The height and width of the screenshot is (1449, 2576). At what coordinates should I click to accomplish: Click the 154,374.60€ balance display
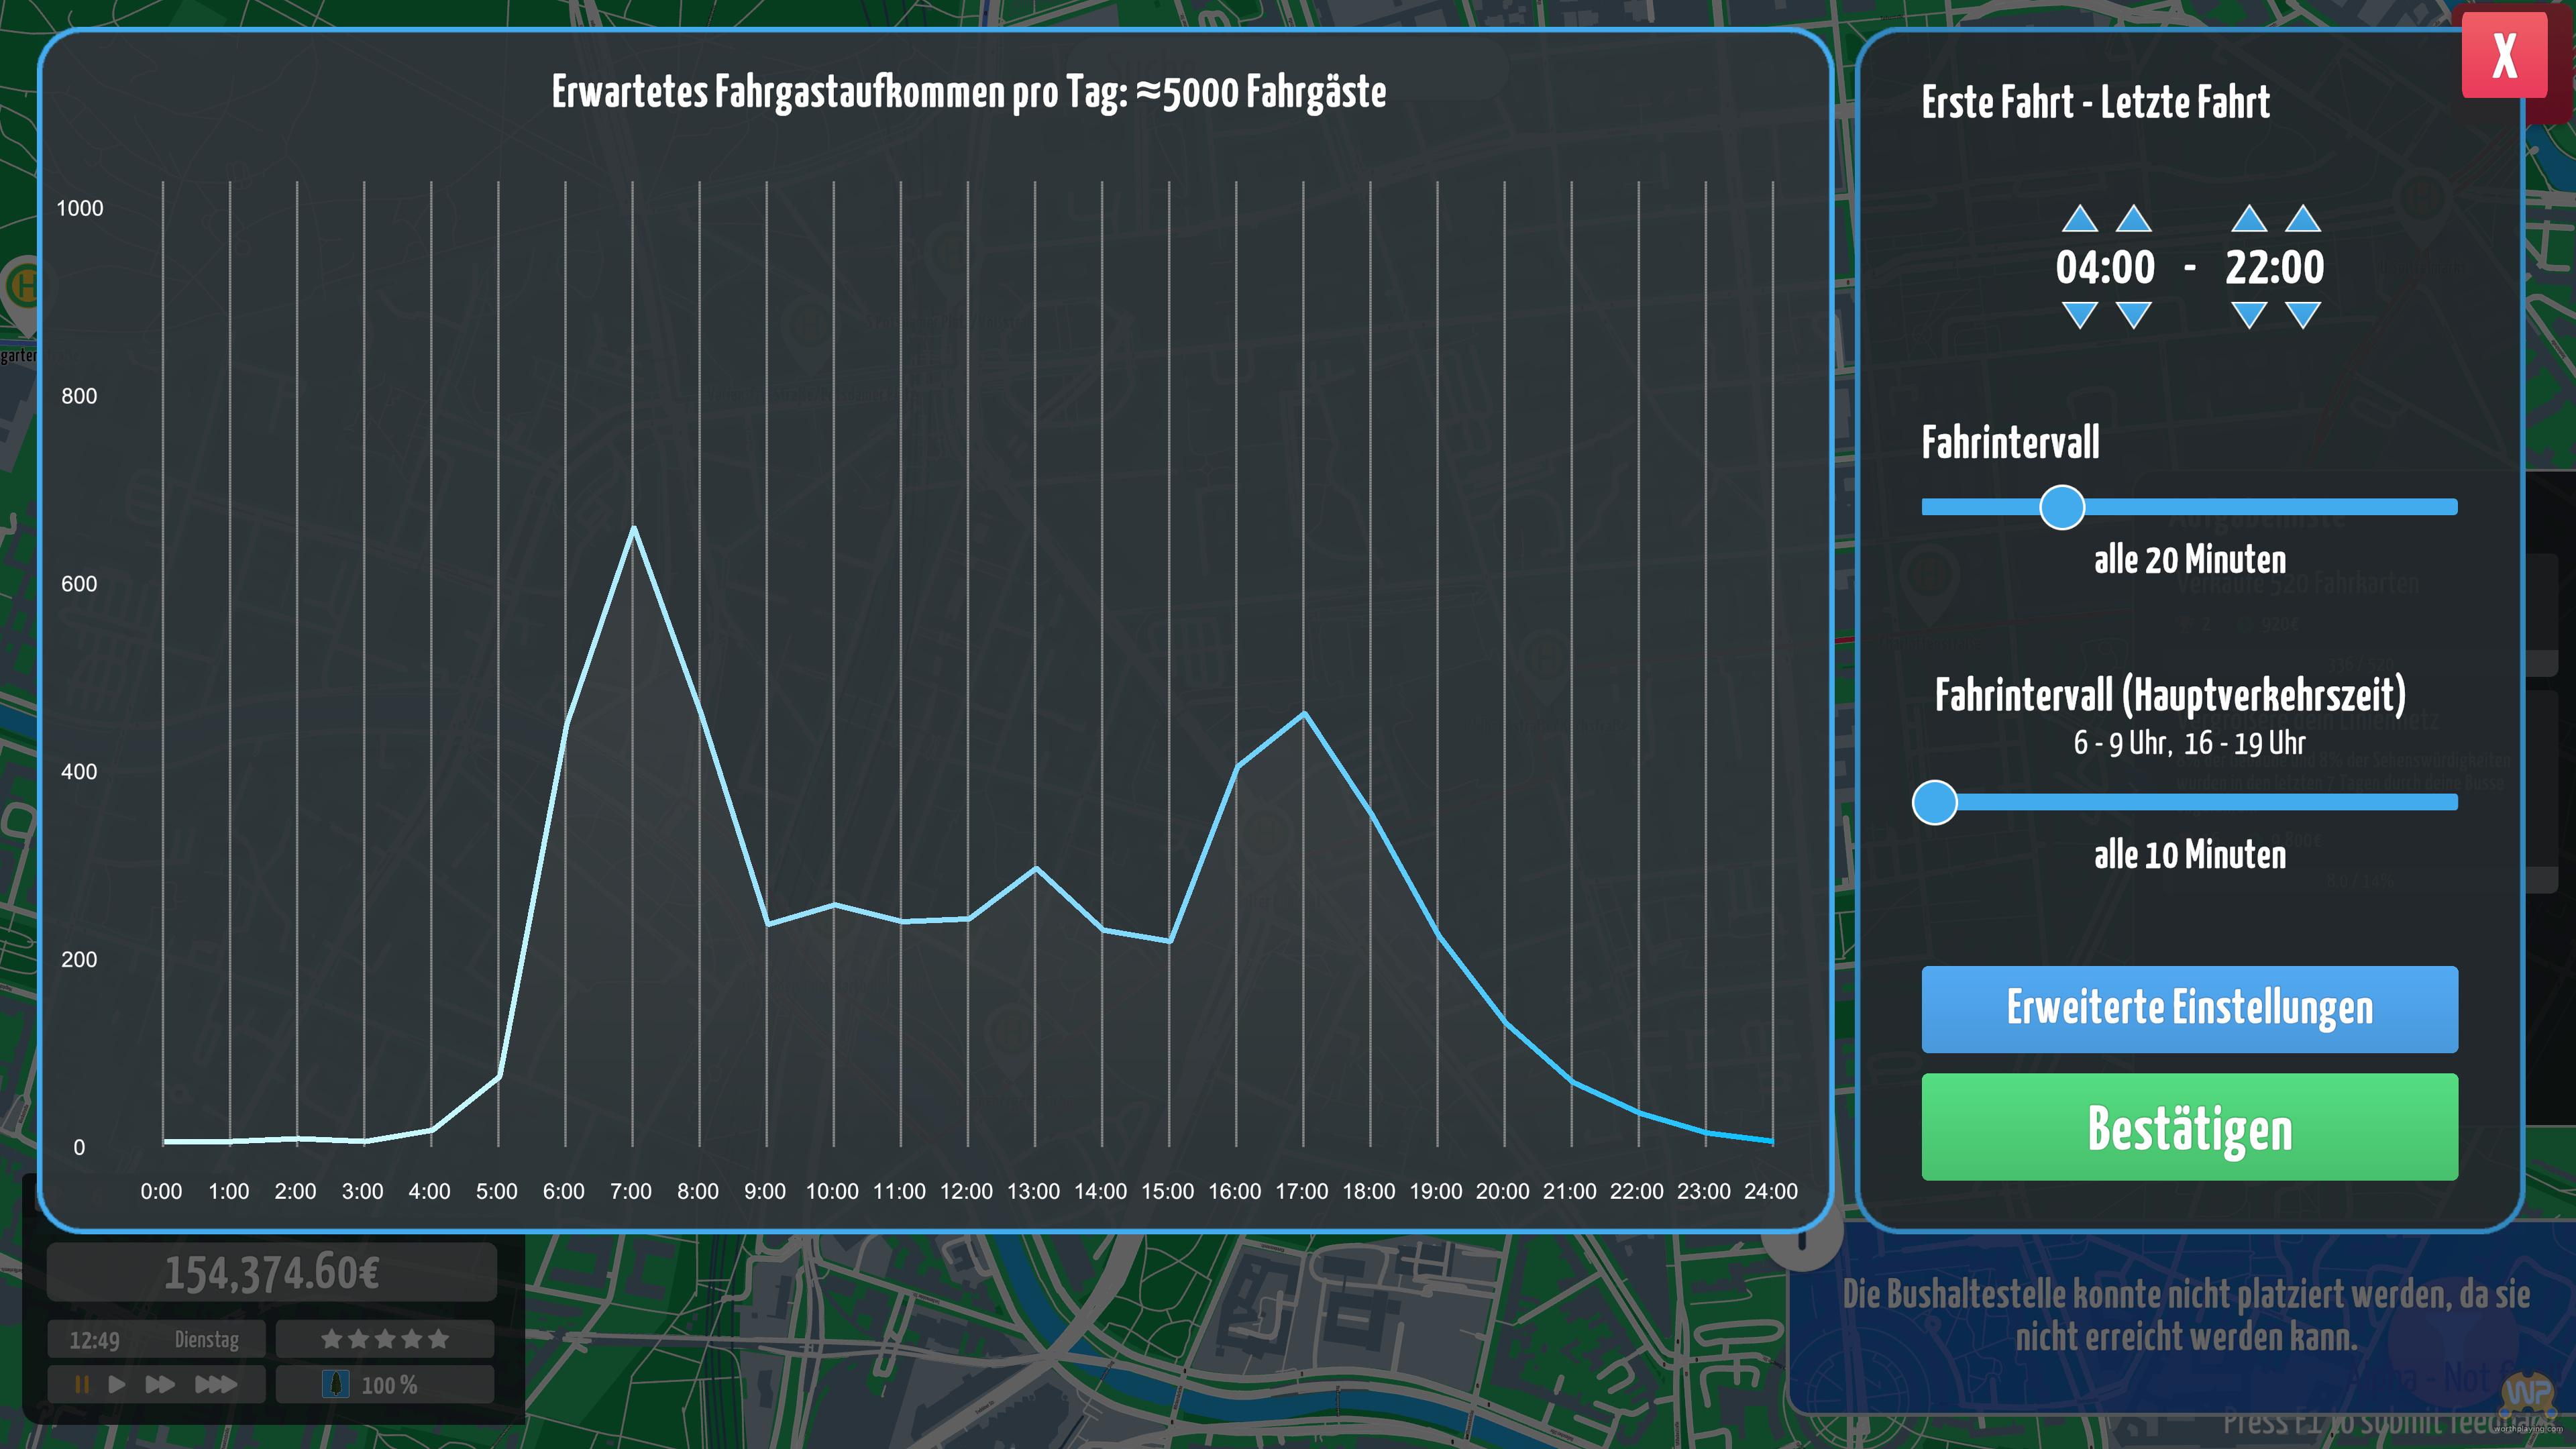272,1273
